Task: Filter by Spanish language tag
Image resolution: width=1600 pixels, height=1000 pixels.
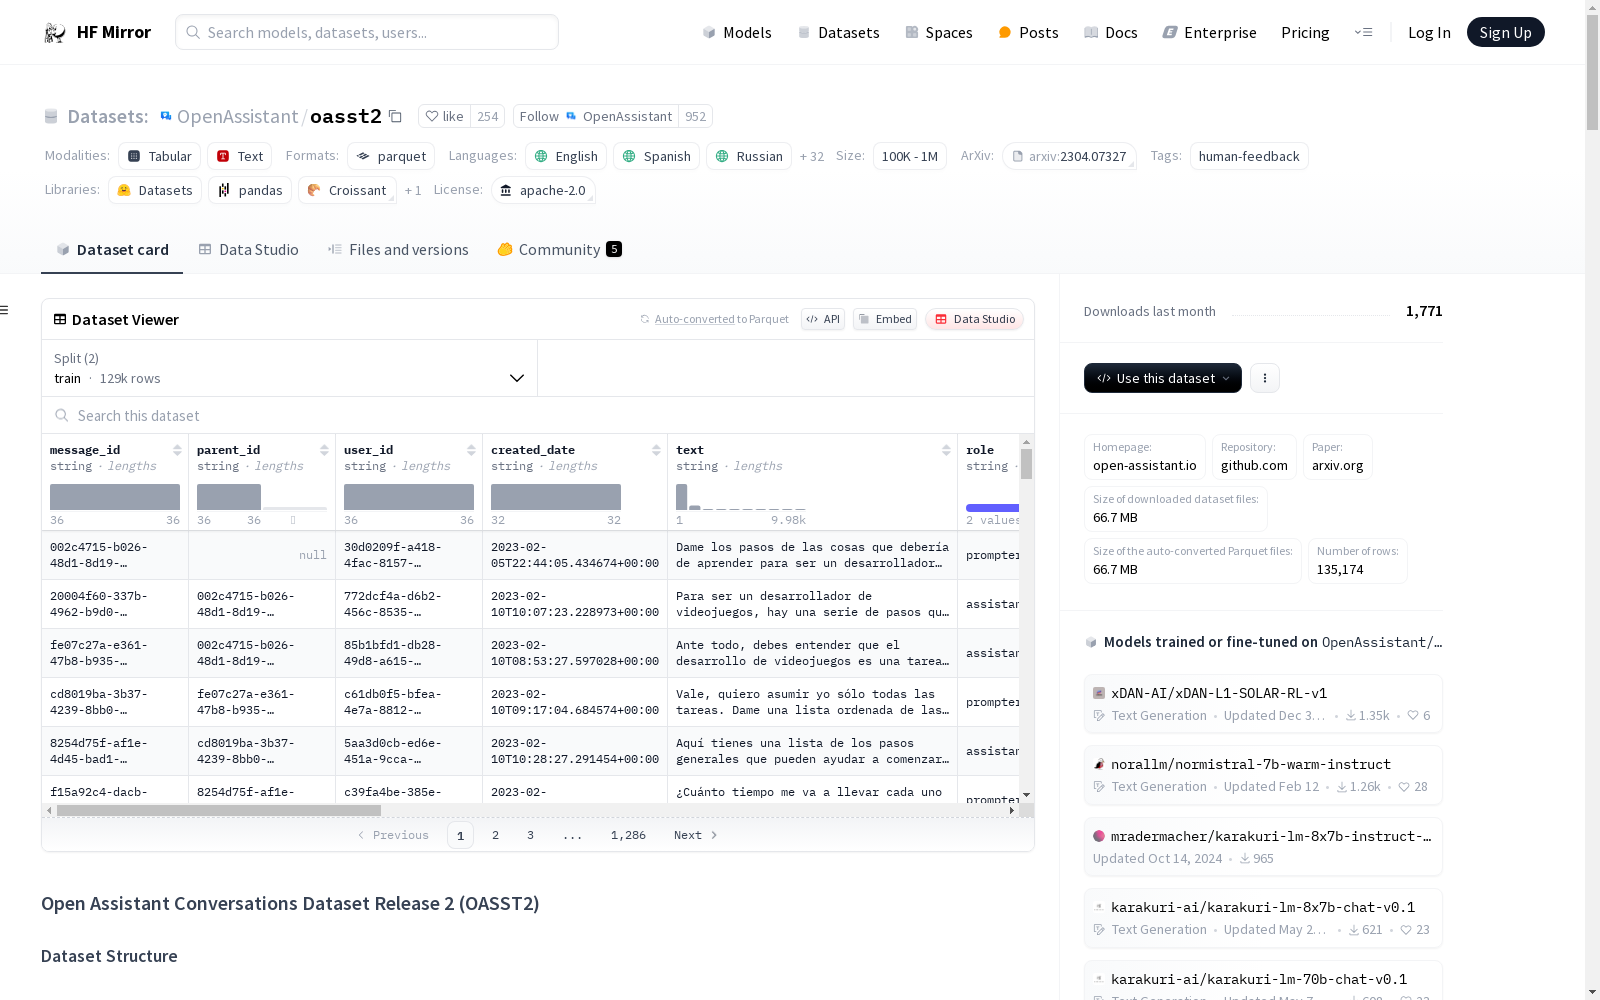Action: click(657, 156)
